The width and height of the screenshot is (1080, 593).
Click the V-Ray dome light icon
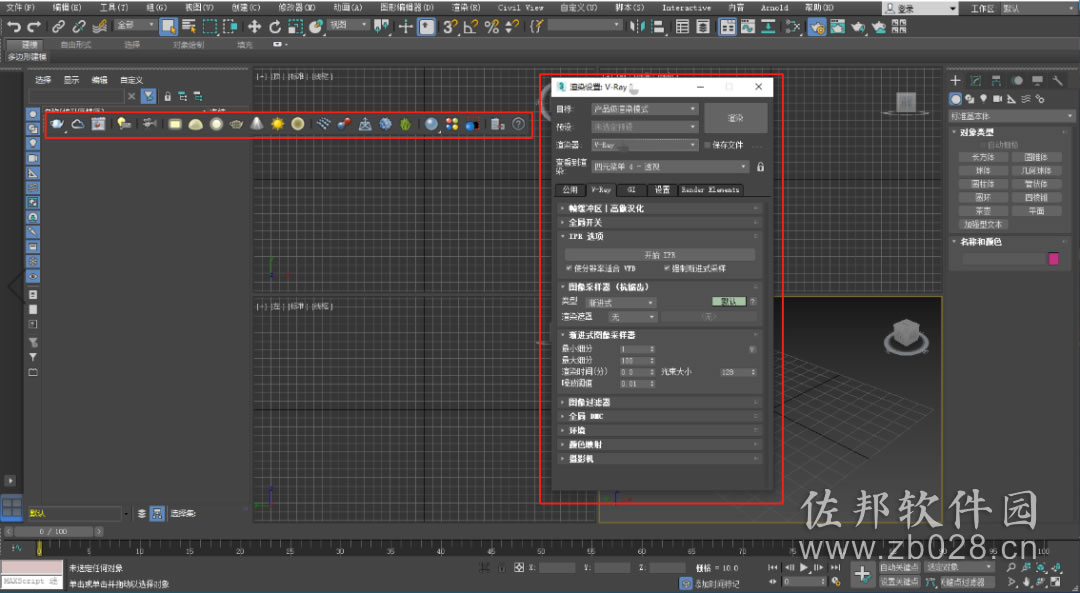click(x=196, y=124)
